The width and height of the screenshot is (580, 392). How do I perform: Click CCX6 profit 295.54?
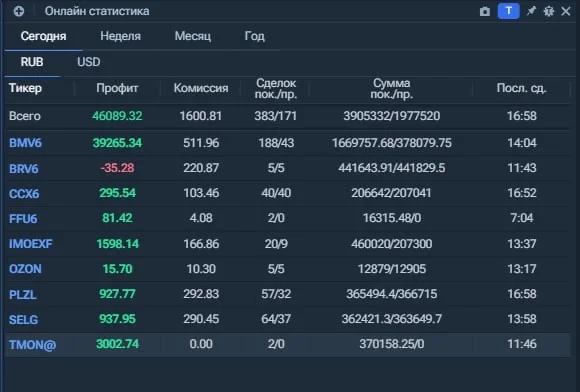click(x=117, y=193)
